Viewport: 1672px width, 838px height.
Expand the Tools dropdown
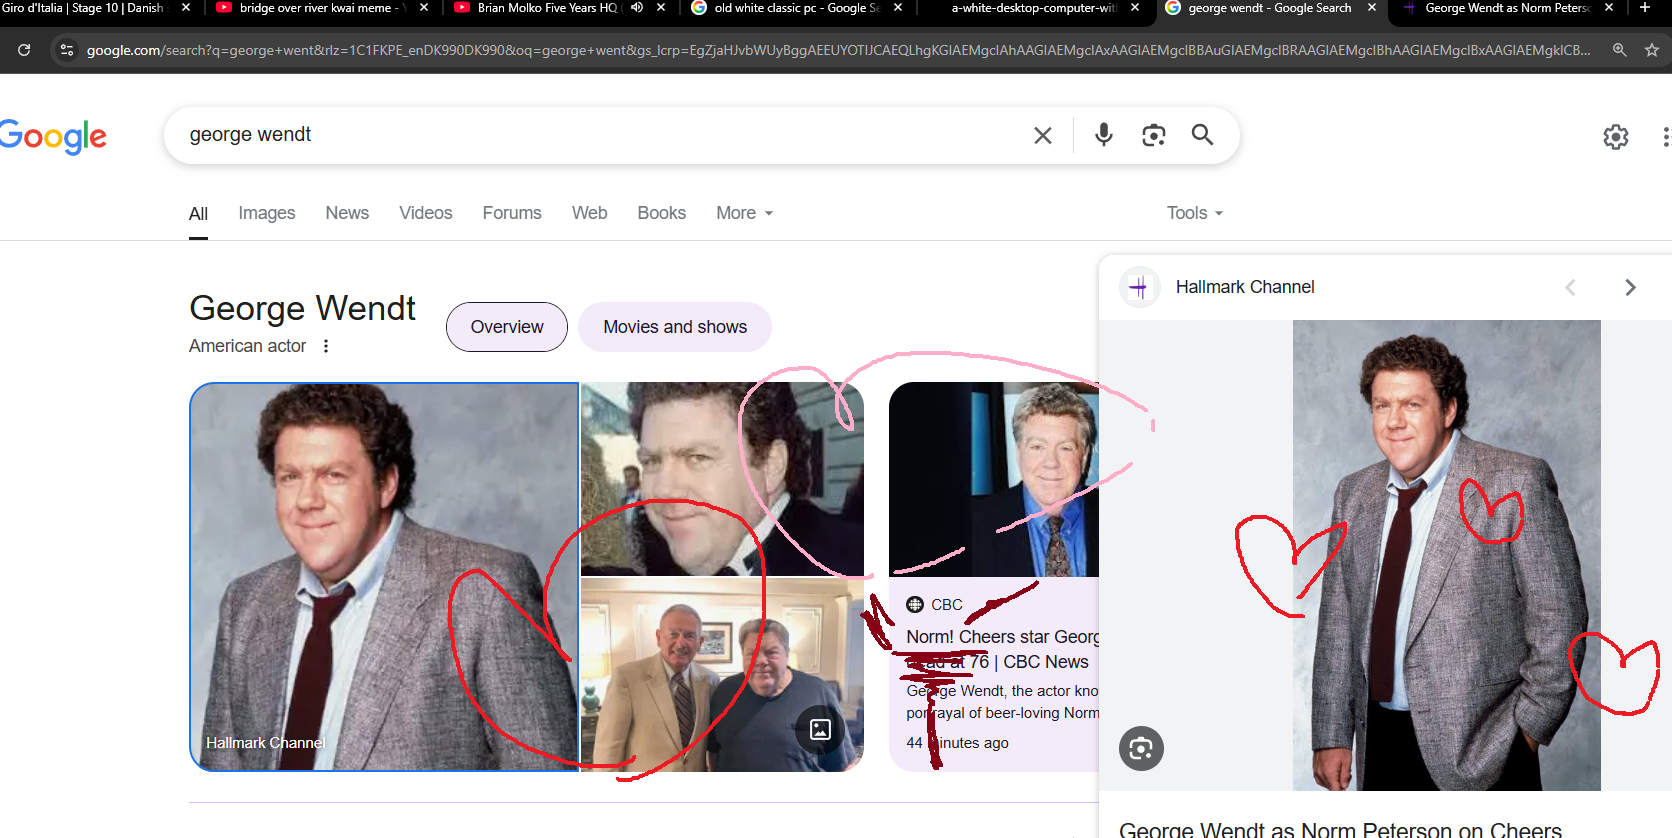coord(1194,213)
